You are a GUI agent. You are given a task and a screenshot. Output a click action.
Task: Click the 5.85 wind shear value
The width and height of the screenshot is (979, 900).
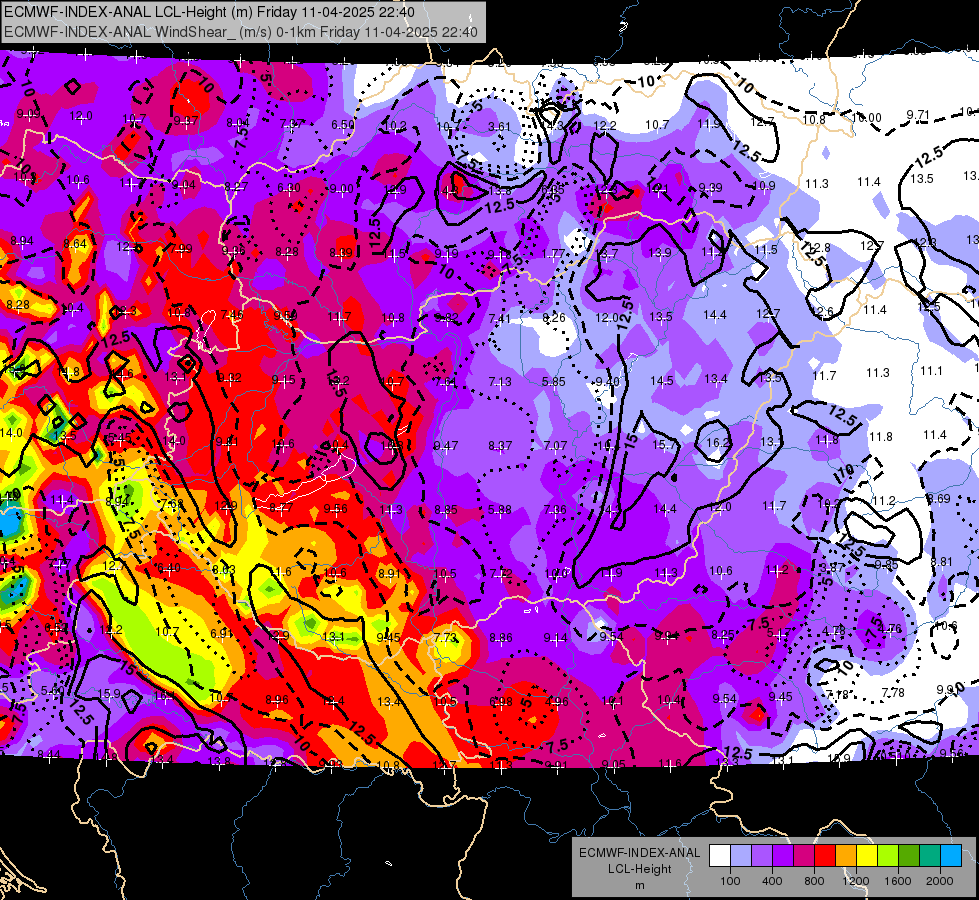click(554, 381)
